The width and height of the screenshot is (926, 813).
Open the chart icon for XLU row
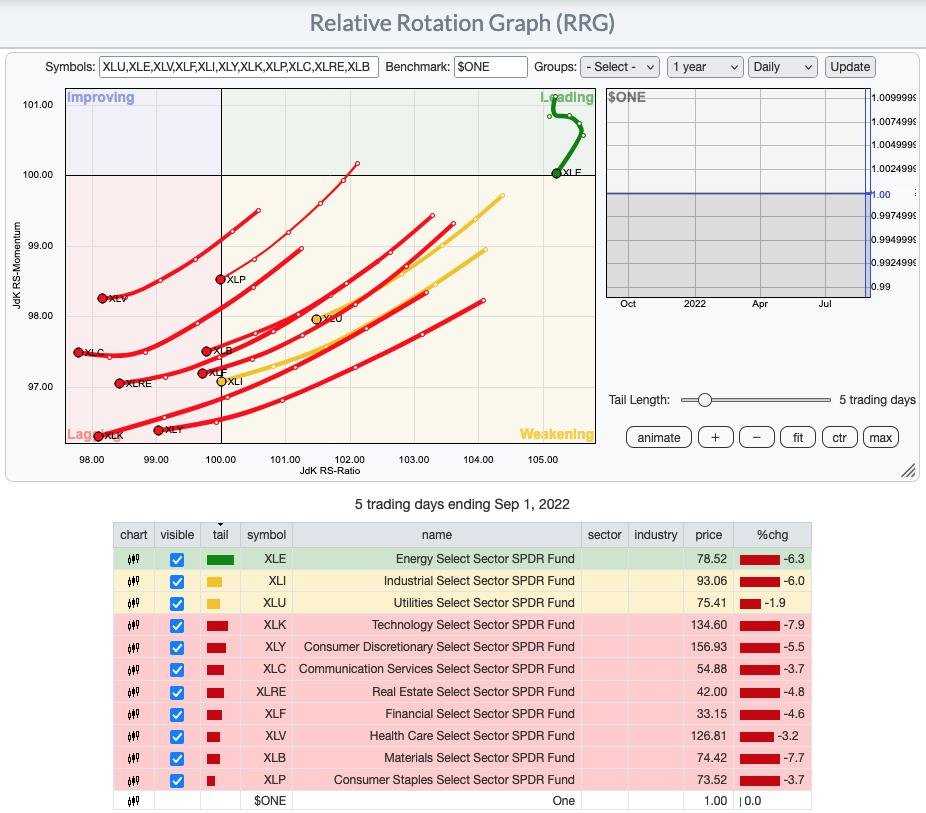click(x=133, y=603)
